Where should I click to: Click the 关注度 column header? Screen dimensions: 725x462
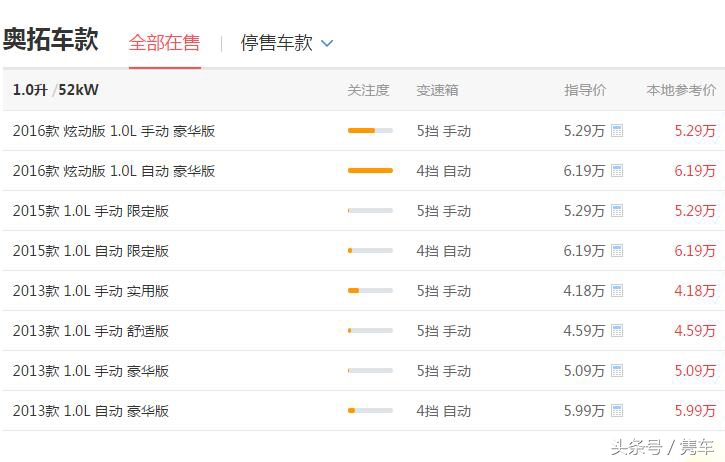pos(368,90)
